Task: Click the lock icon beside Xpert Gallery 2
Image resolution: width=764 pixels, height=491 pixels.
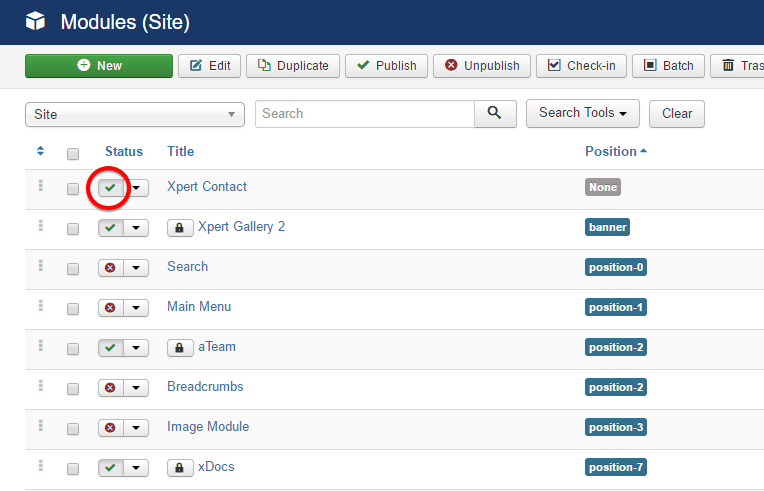Action: pos(180,228)
